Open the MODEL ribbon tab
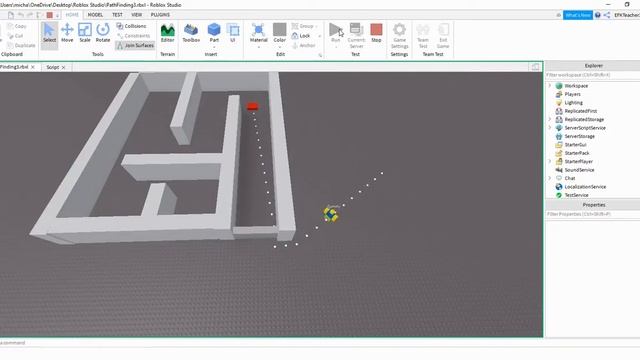 click(95, 15)
